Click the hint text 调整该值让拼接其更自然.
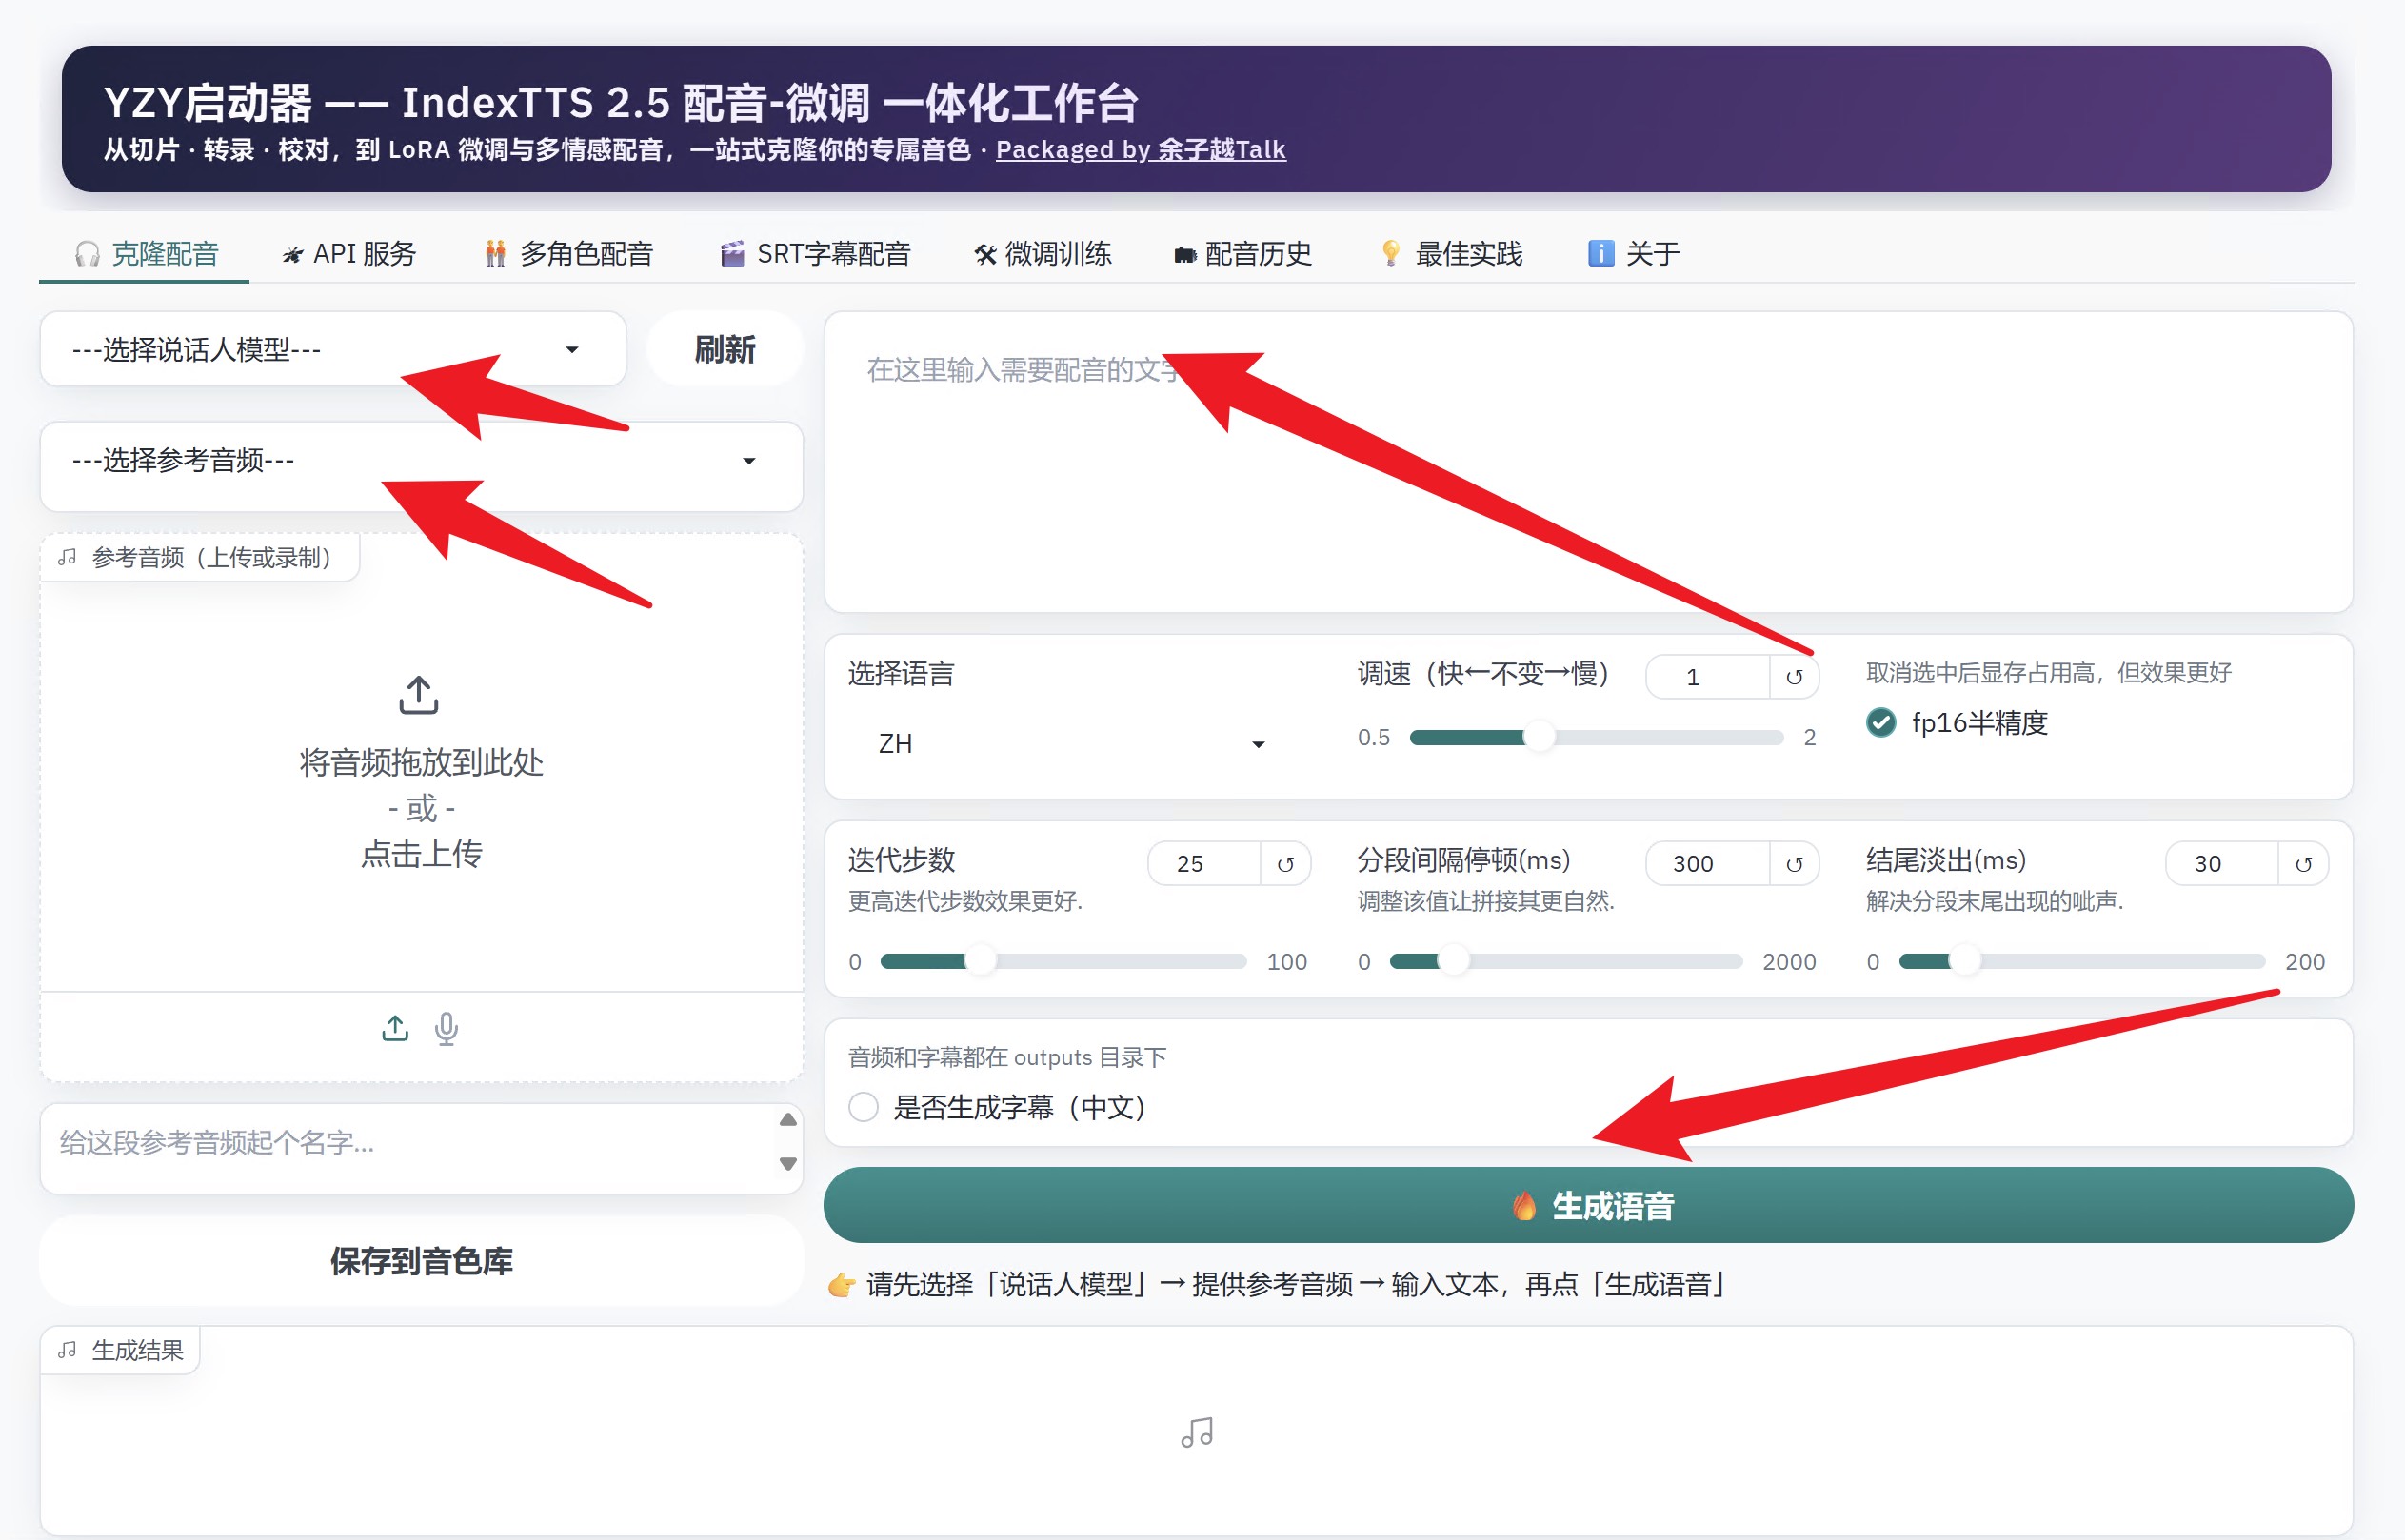Screen dimensions: 2405x1540 pos(1486,902)
